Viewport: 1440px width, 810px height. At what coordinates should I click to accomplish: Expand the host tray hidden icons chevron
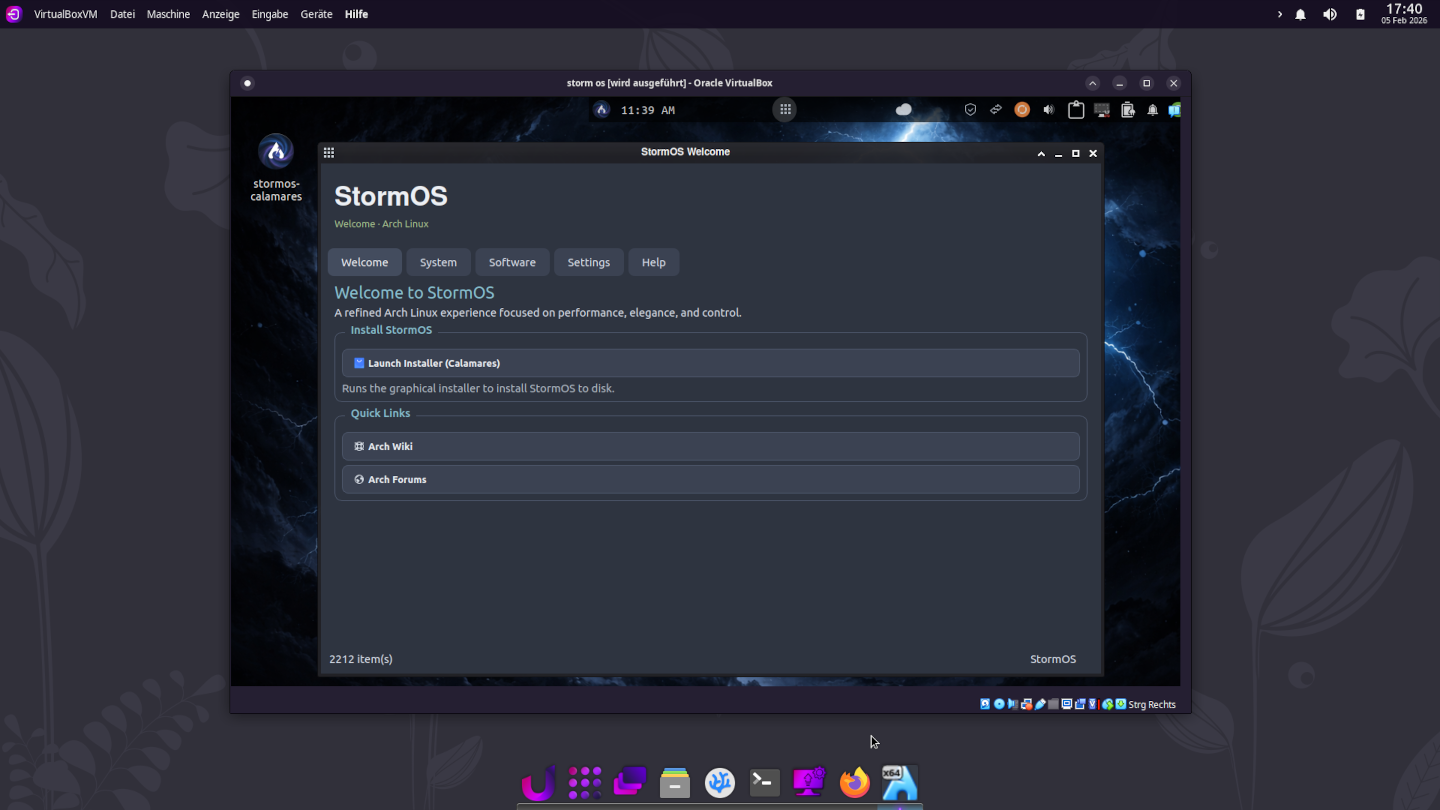pyautogui.click(x=1279, y=14)
